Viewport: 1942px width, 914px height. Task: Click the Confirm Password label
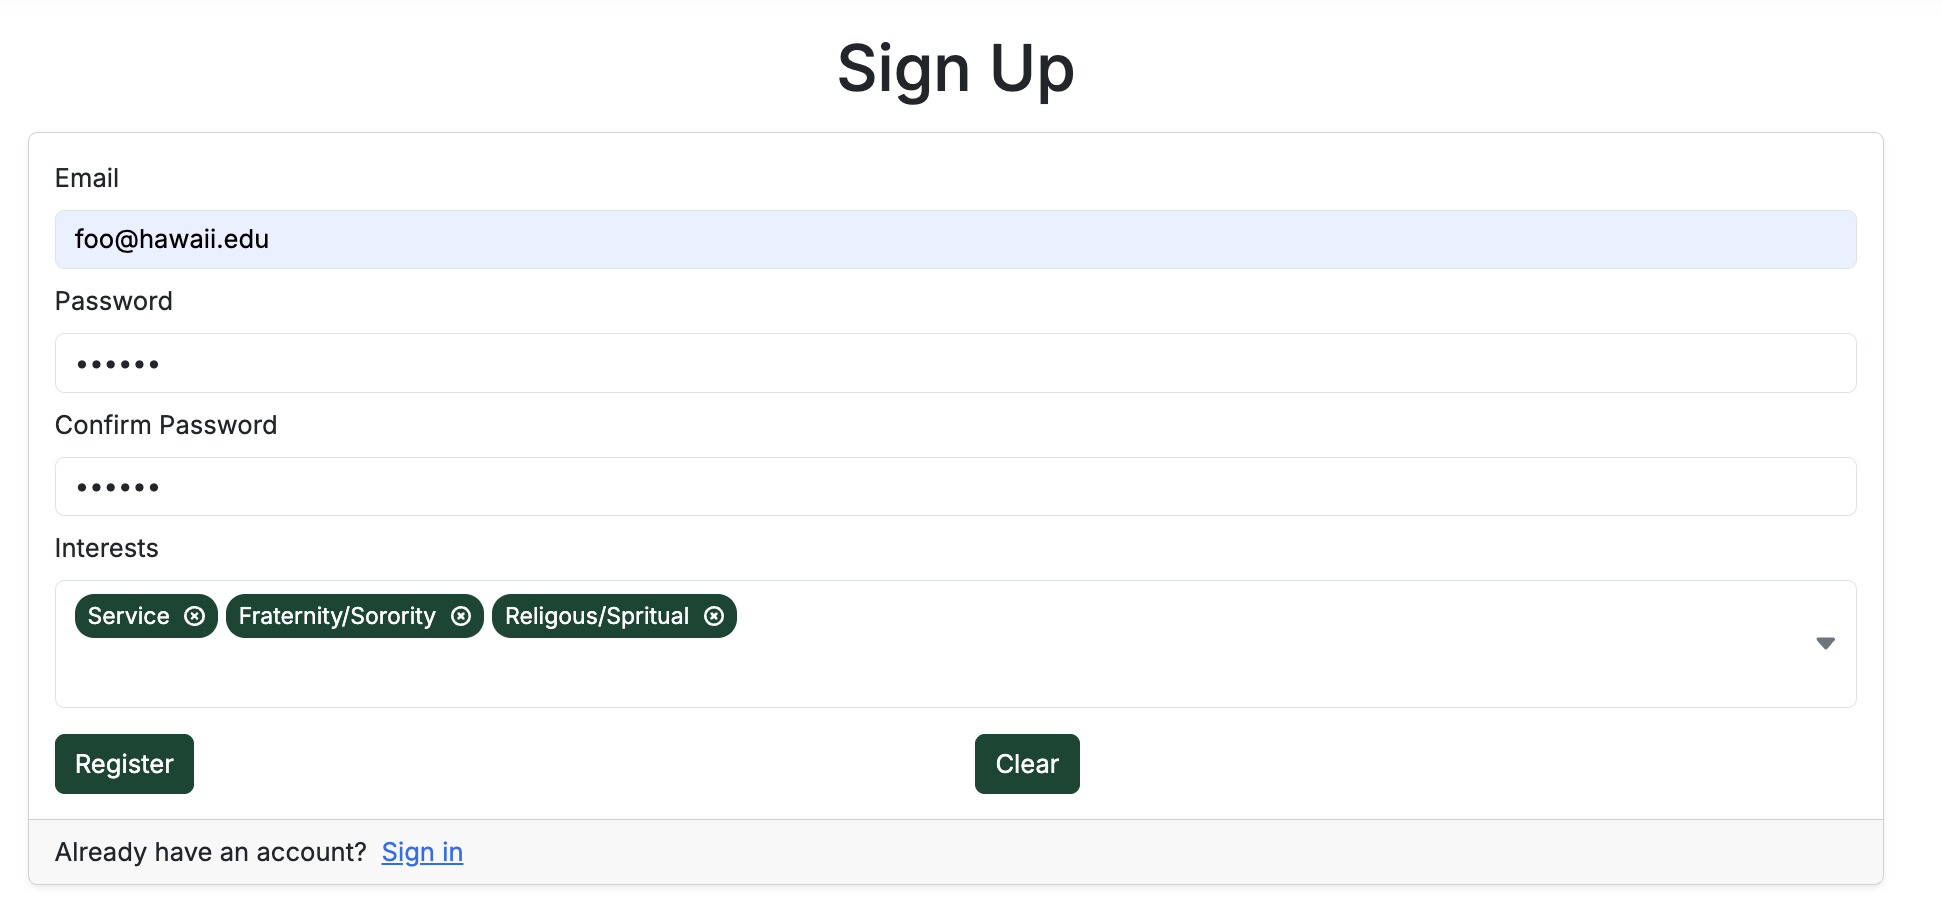(x=166, y=425)
